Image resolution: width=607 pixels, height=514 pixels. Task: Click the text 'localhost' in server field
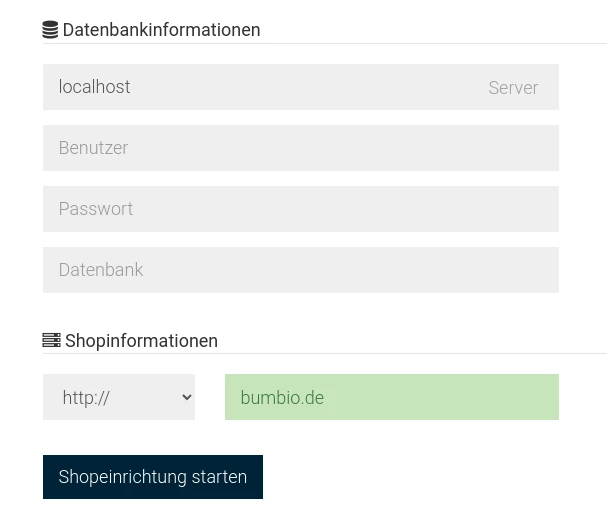(x=94, y=87)
